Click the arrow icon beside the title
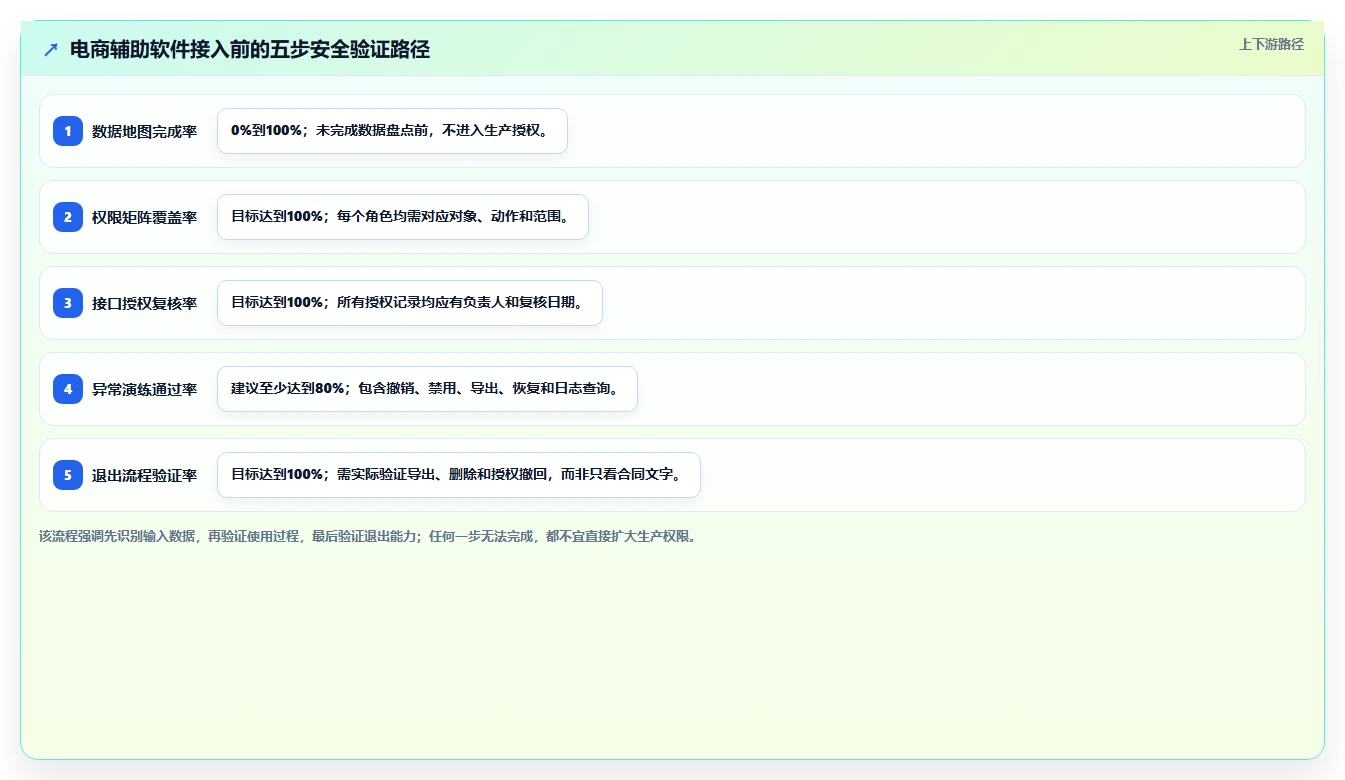Viewport: 1345px width, 780px height. point(51,49)
